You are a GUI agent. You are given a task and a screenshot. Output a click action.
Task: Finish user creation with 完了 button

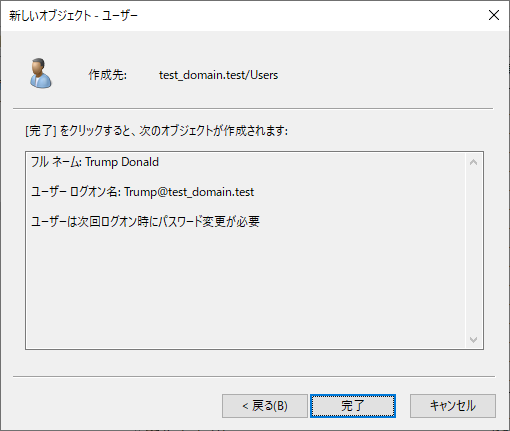point(353,406)
